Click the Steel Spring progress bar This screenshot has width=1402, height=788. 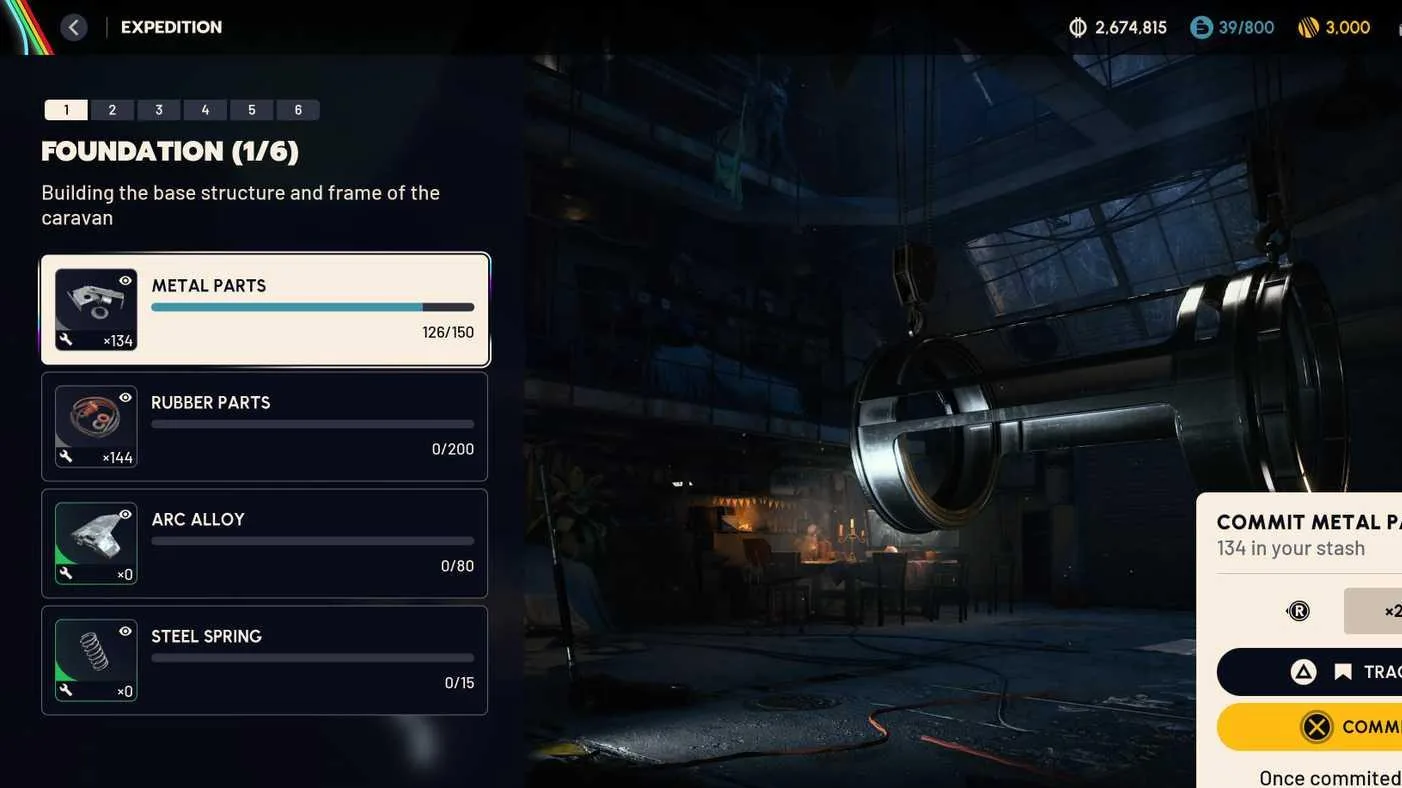pos(313,658)
